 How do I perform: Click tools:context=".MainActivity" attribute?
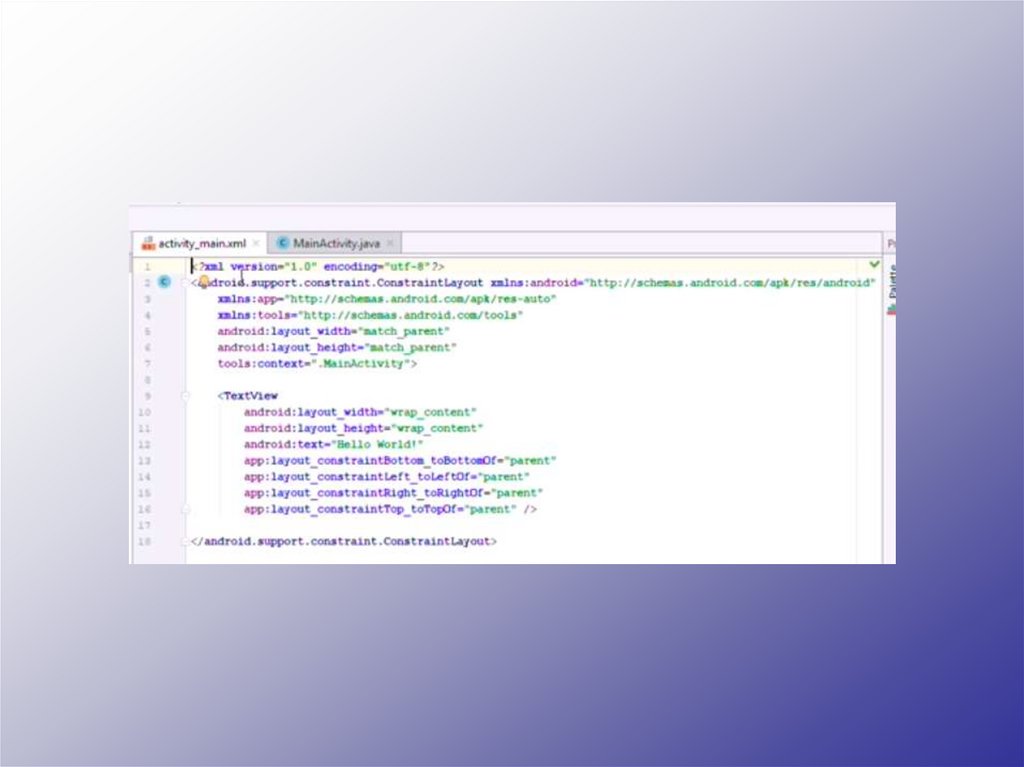pos(317,363)
